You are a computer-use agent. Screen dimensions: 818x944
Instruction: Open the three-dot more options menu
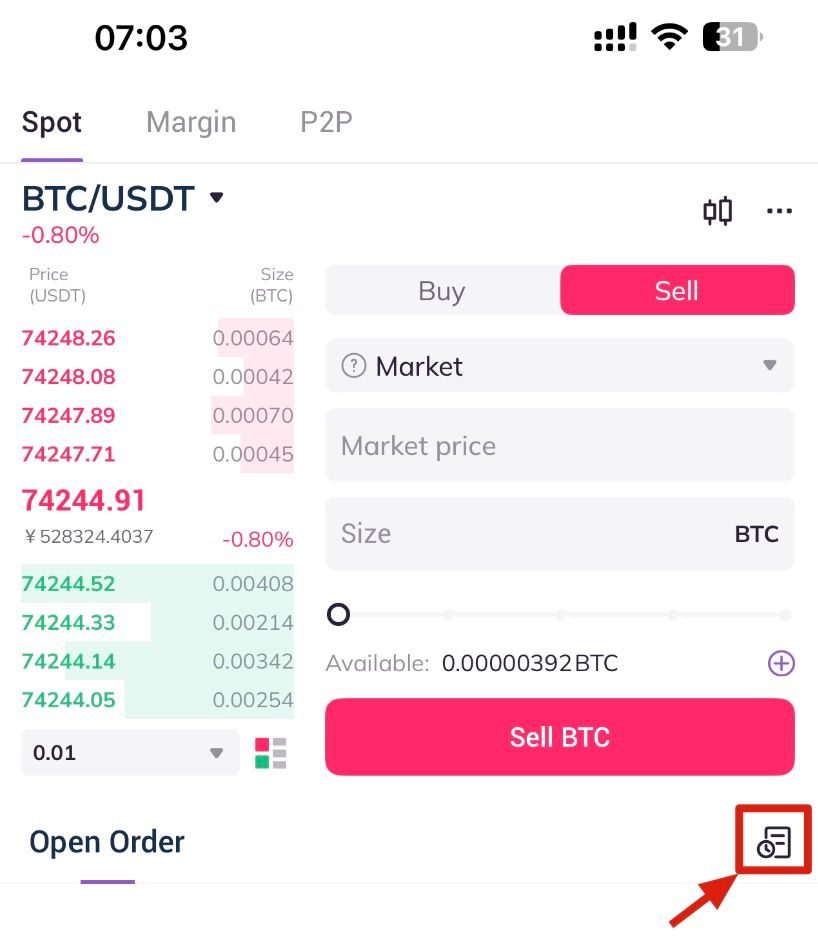pyautogui.click(x=779, y=211)
